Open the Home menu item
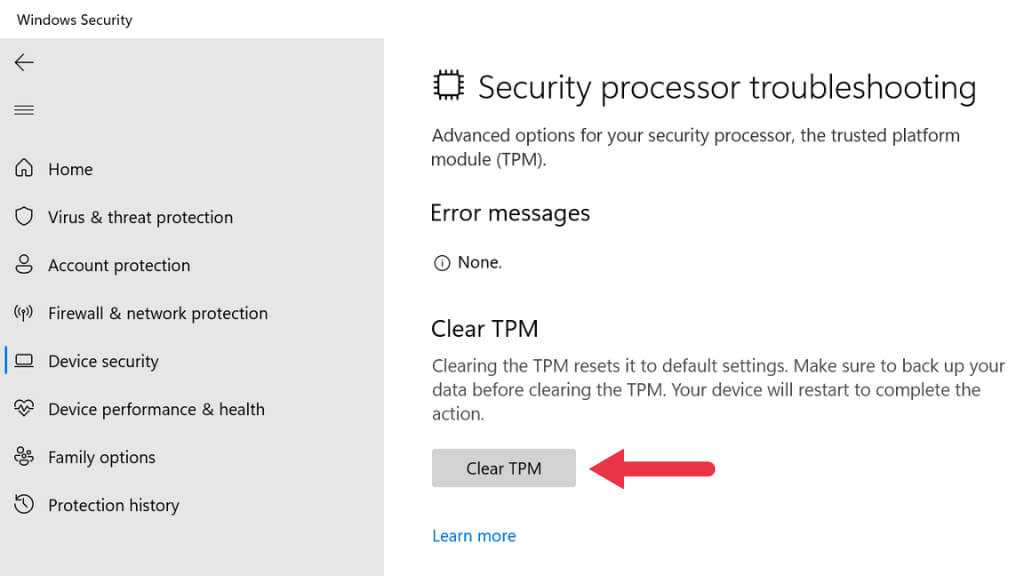Image resolution: width=1024 pixels, height=576 pixels. [70, 169]
